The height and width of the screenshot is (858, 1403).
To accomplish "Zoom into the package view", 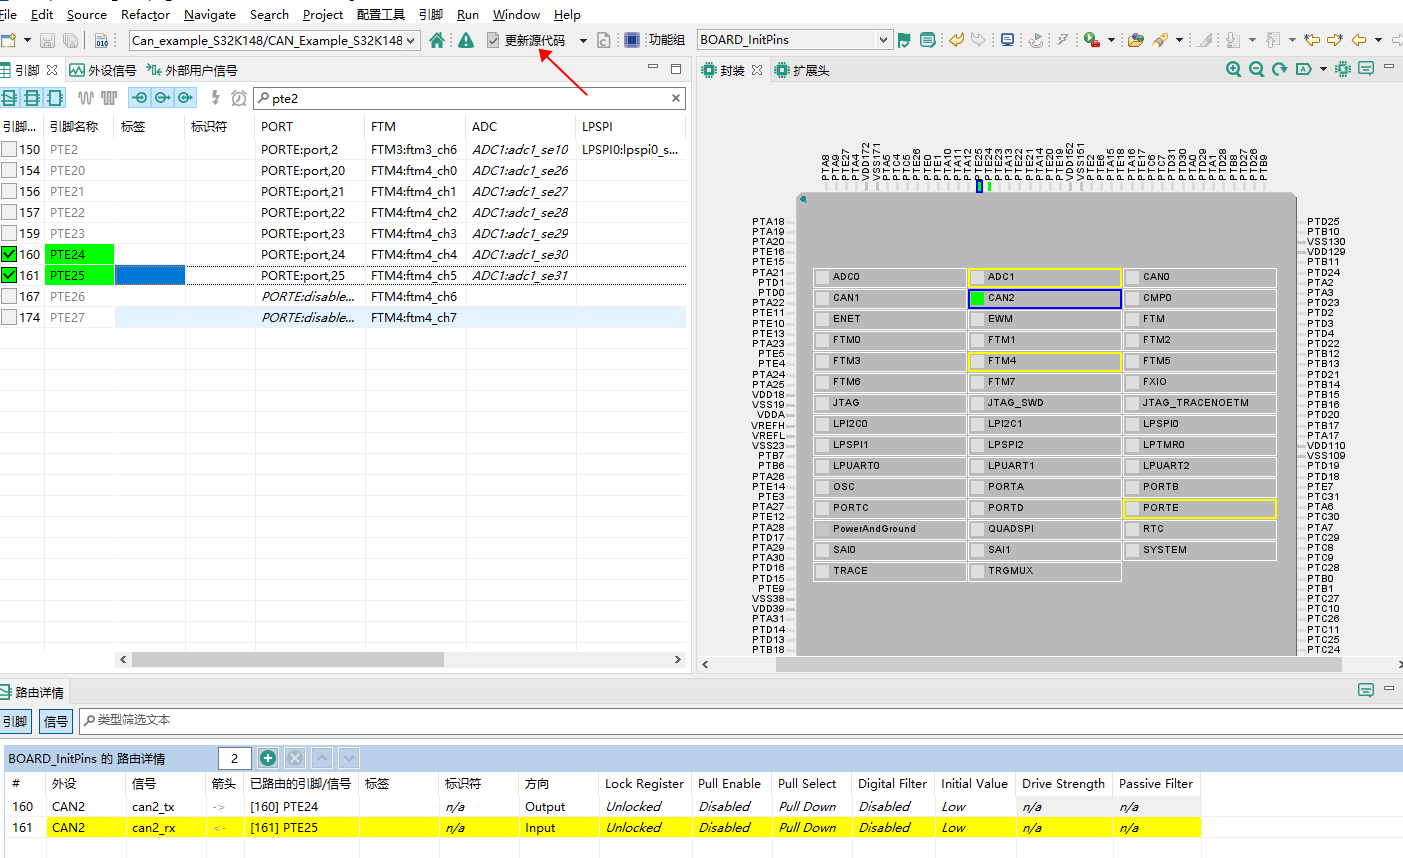I will (x=1234, y=69).
